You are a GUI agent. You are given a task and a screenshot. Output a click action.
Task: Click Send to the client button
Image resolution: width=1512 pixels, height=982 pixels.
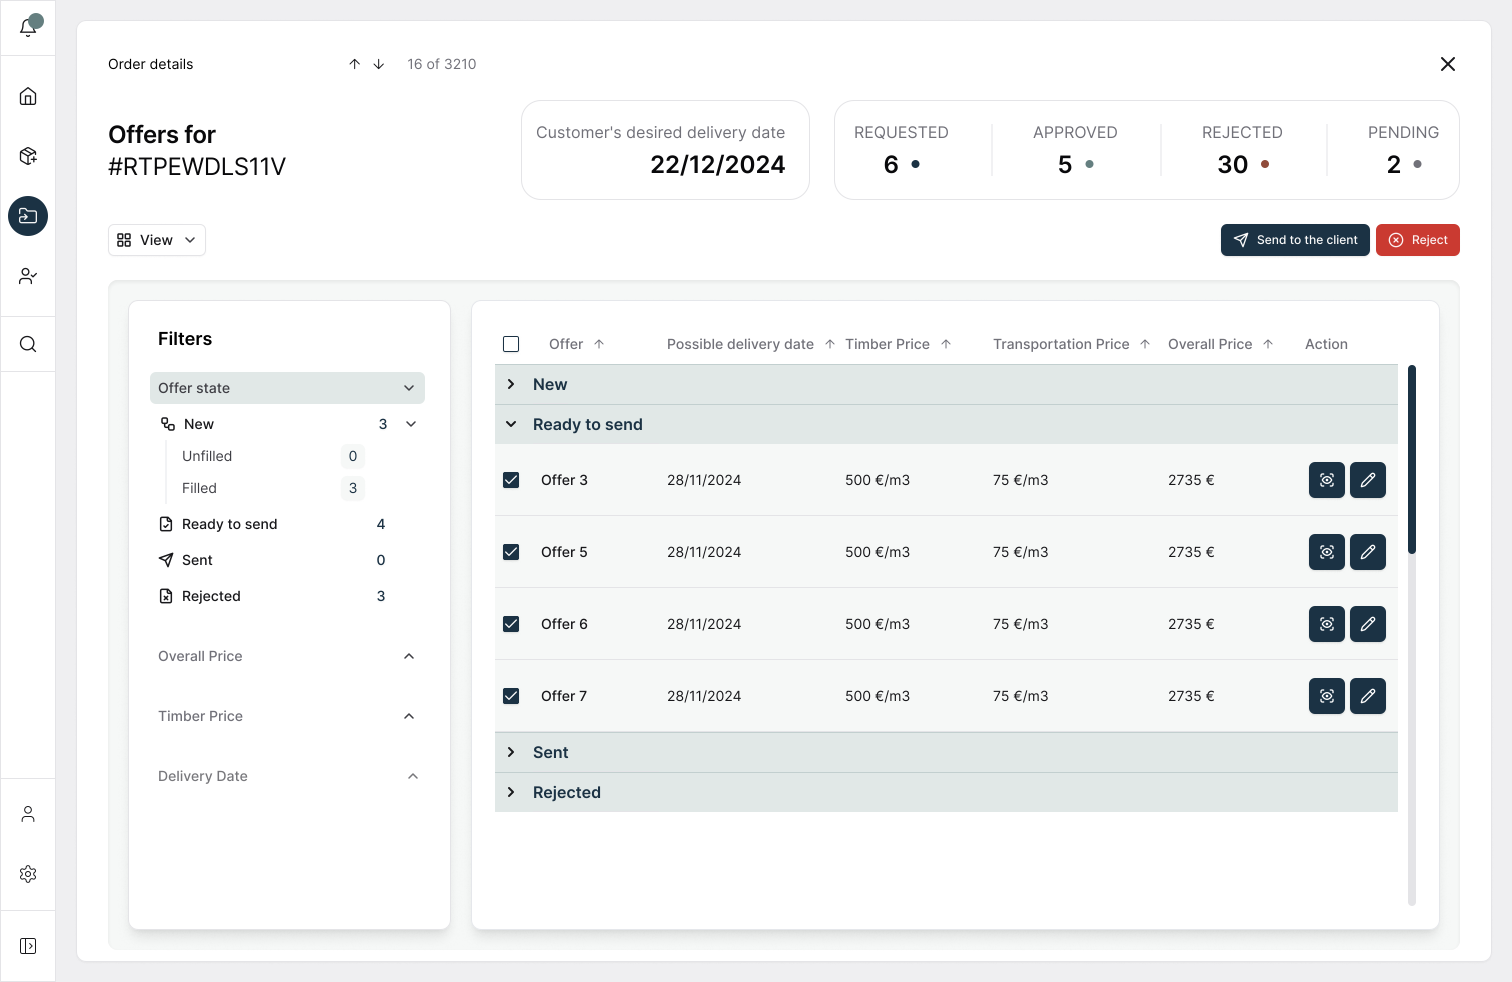(x=1295, y=240)
